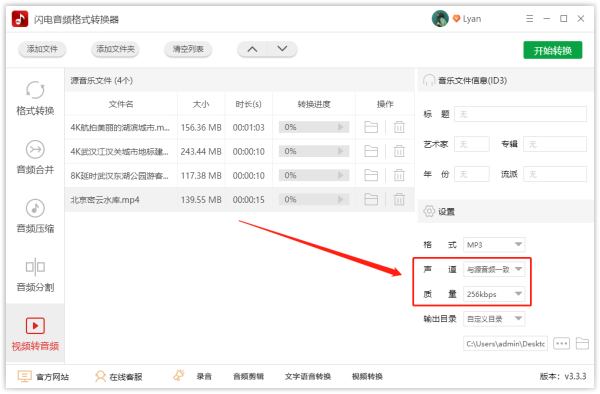Viewport: 600px width, 394px height.
Task: Click the 文件名 column header
Action: 121,104
